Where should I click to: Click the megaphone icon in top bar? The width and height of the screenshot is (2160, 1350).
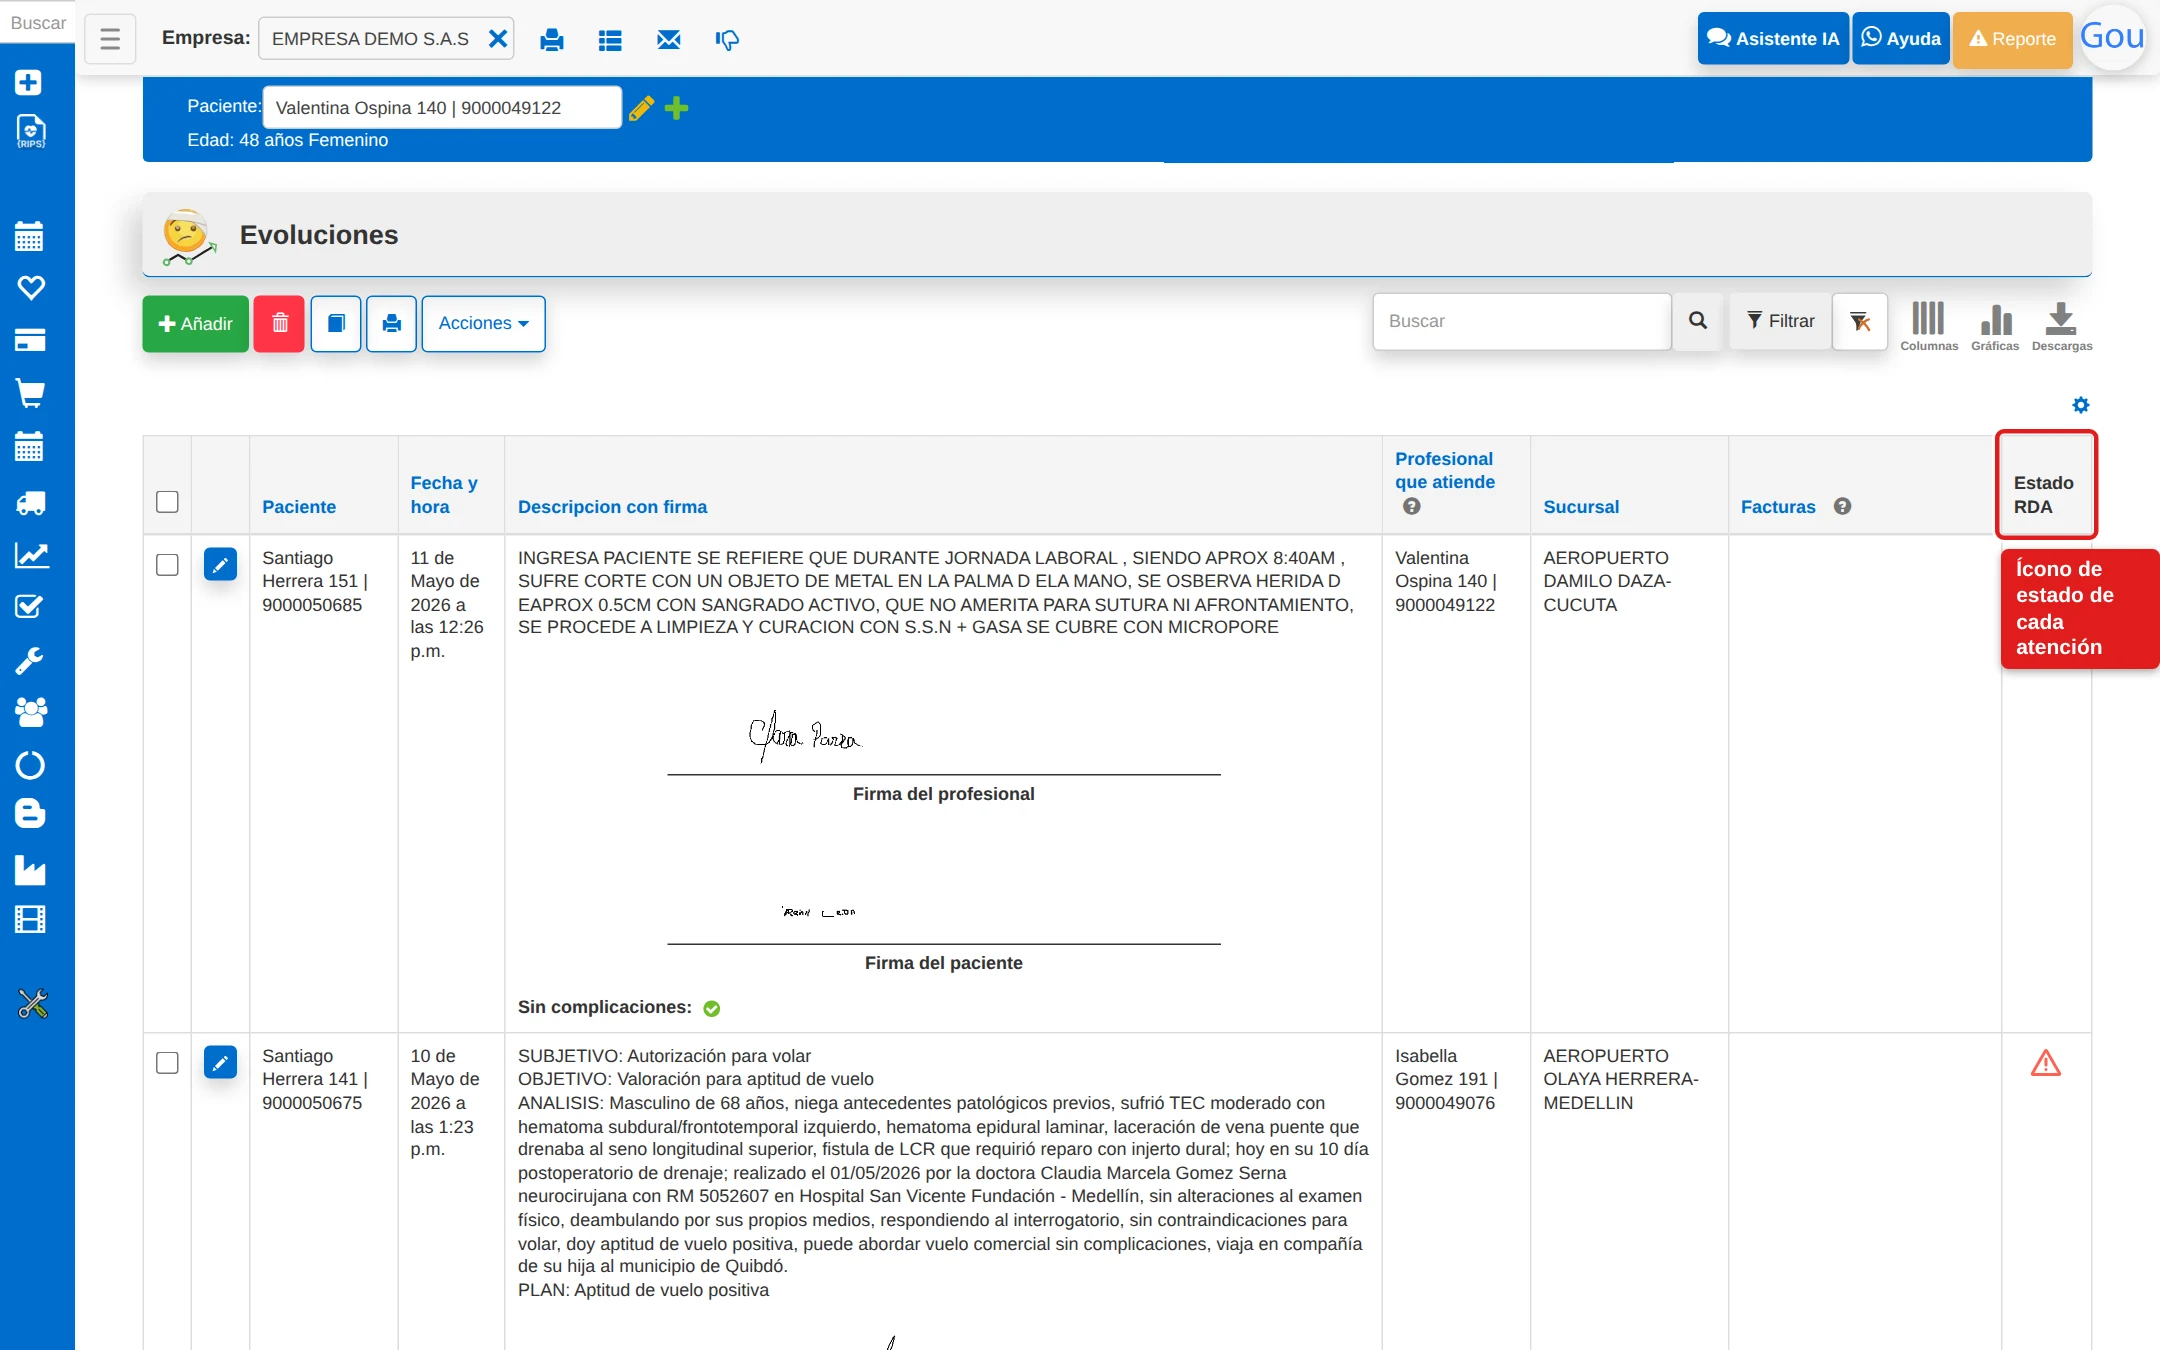tap(727, 40)
